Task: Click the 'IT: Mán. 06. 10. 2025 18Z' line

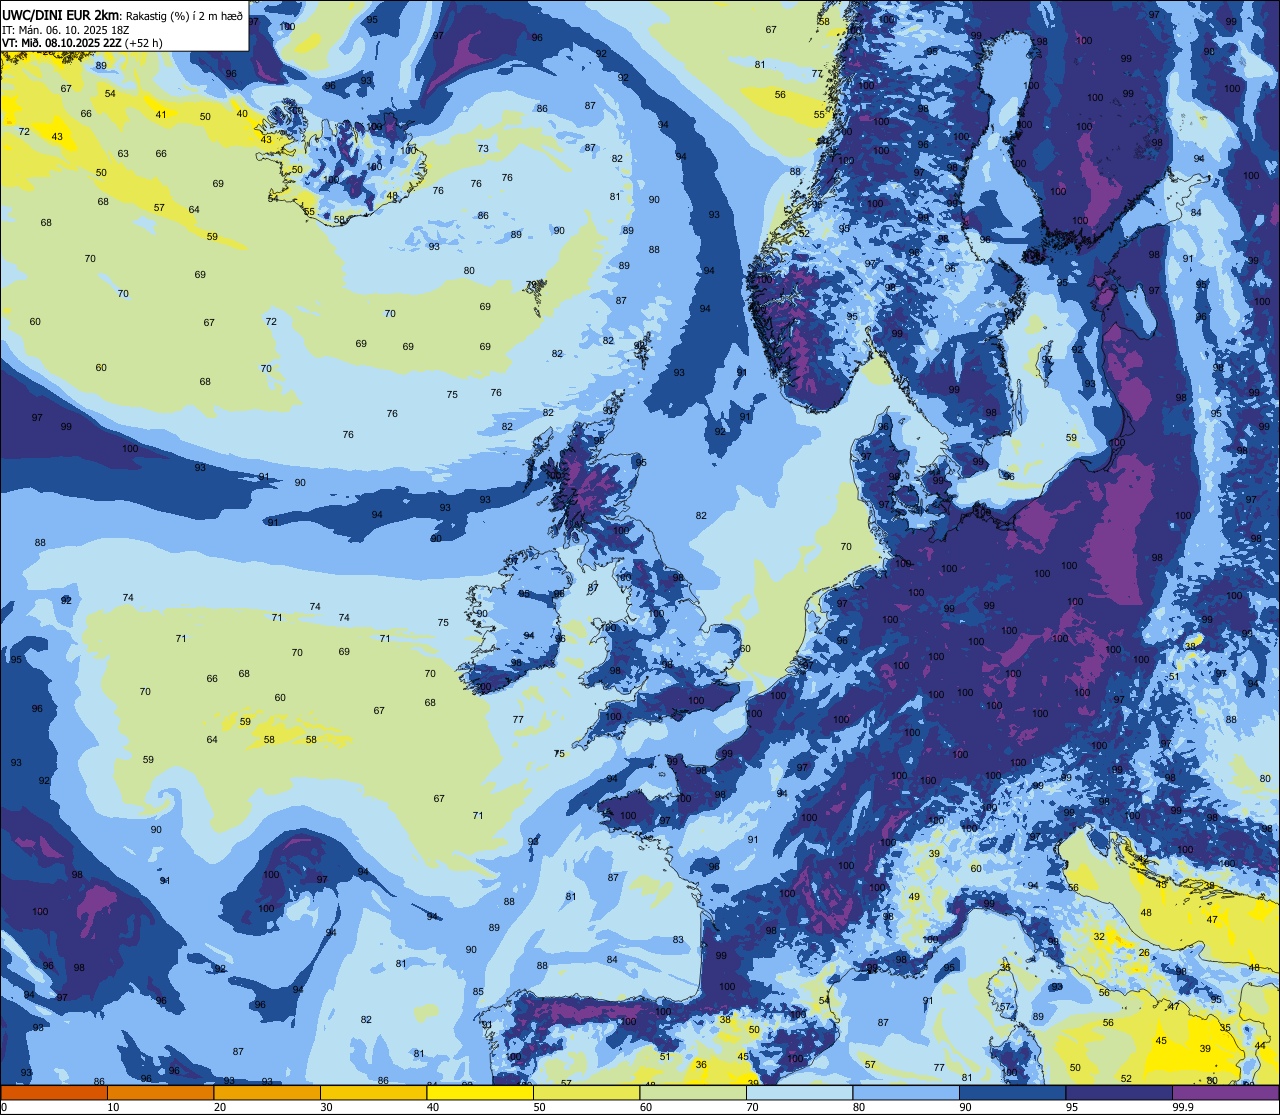Action: click(x=65, y=30)
